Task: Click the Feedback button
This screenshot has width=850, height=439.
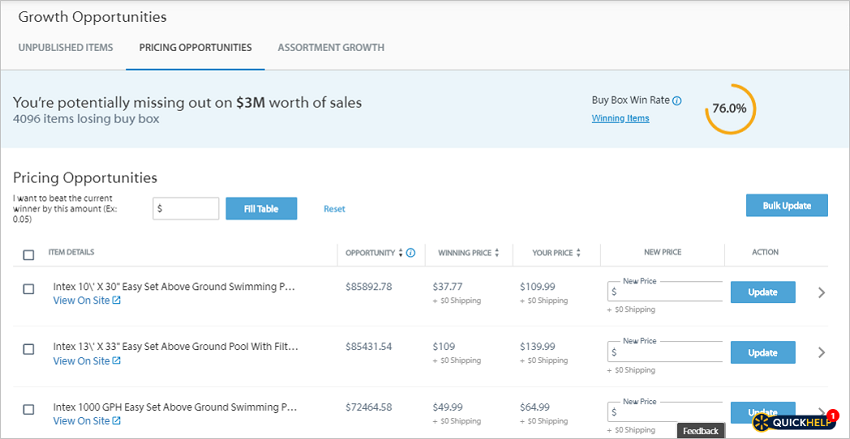Action: pos(700,431)
